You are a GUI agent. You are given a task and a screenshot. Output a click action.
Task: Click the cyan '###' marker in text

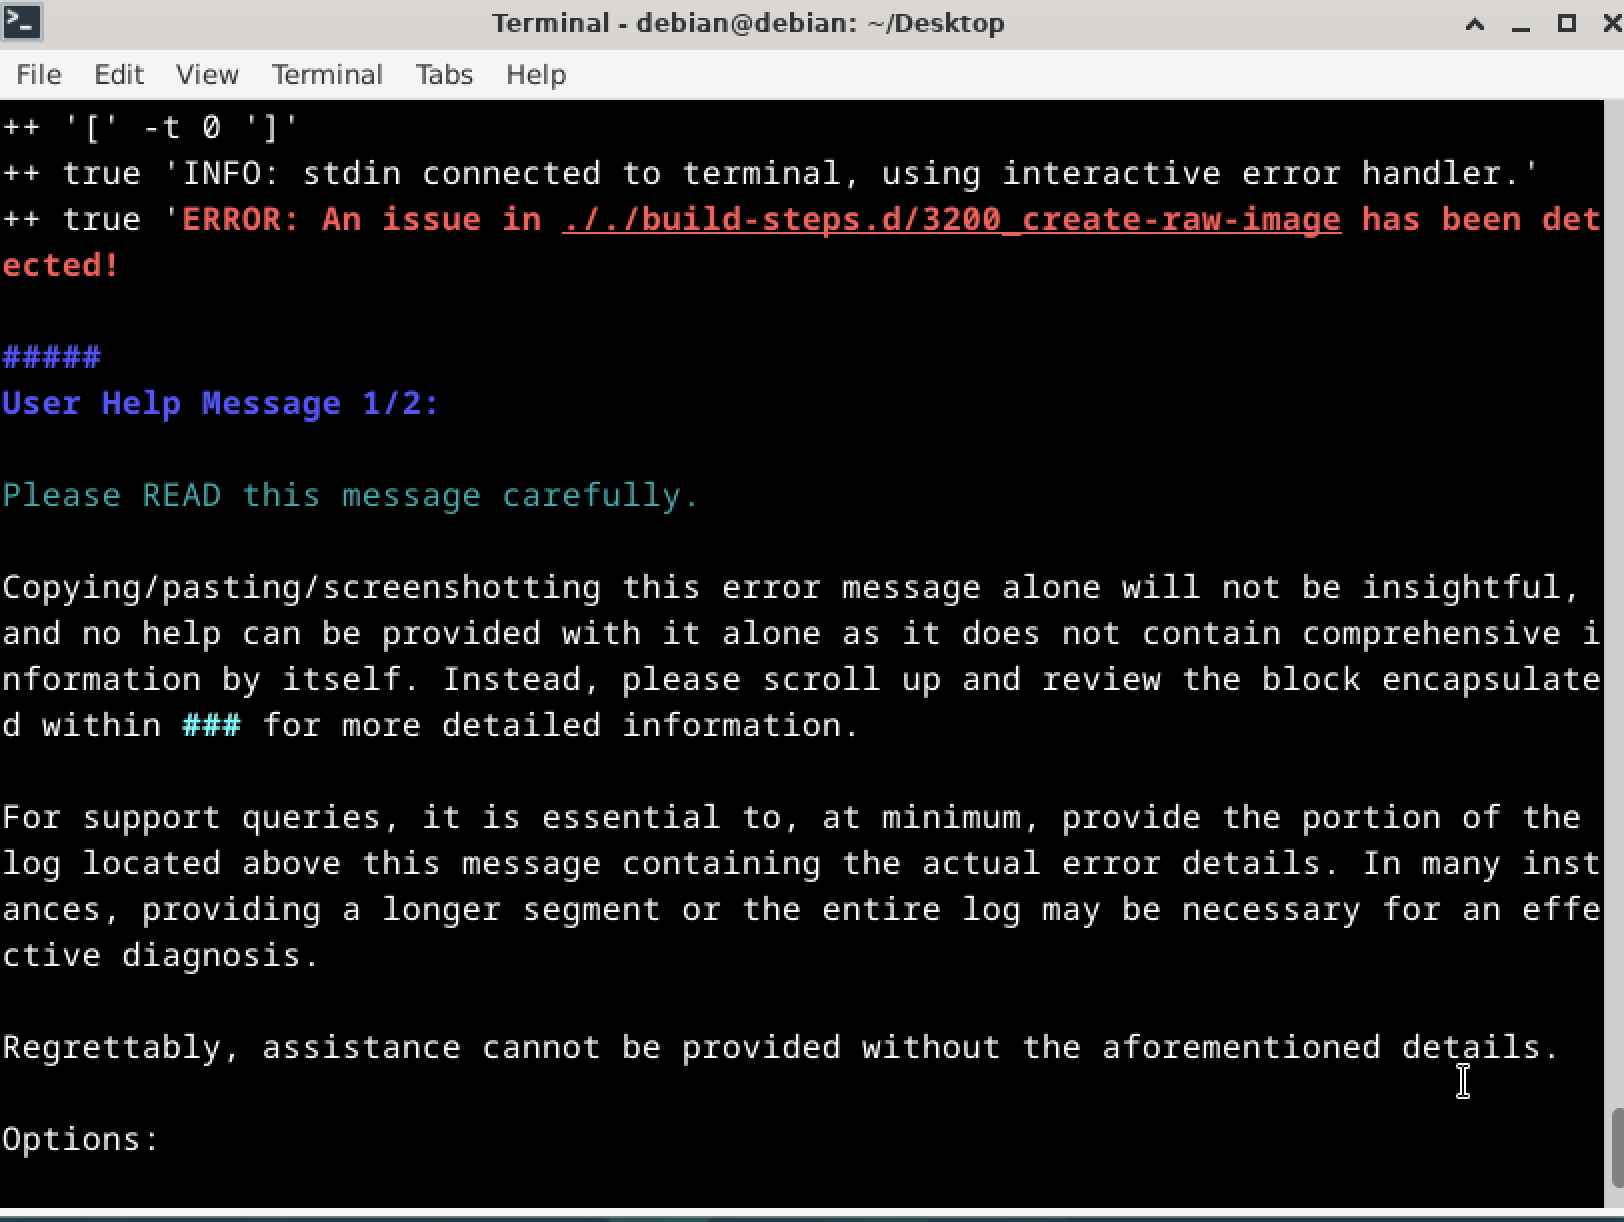coord(211,725)
